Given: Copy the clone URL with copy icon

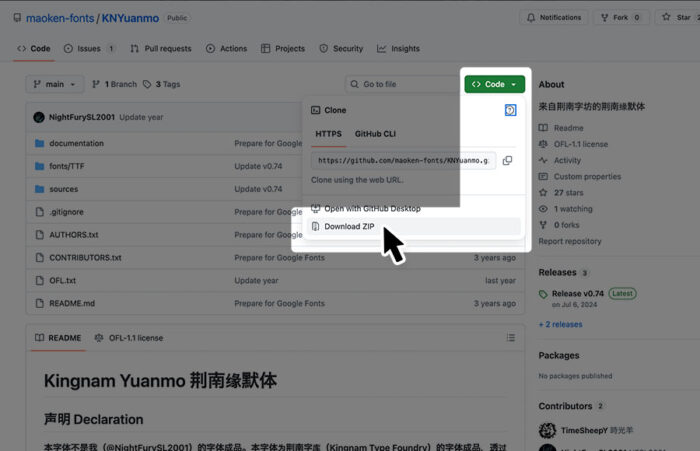Looking at the screenshot, I should [x=507, y=160].
